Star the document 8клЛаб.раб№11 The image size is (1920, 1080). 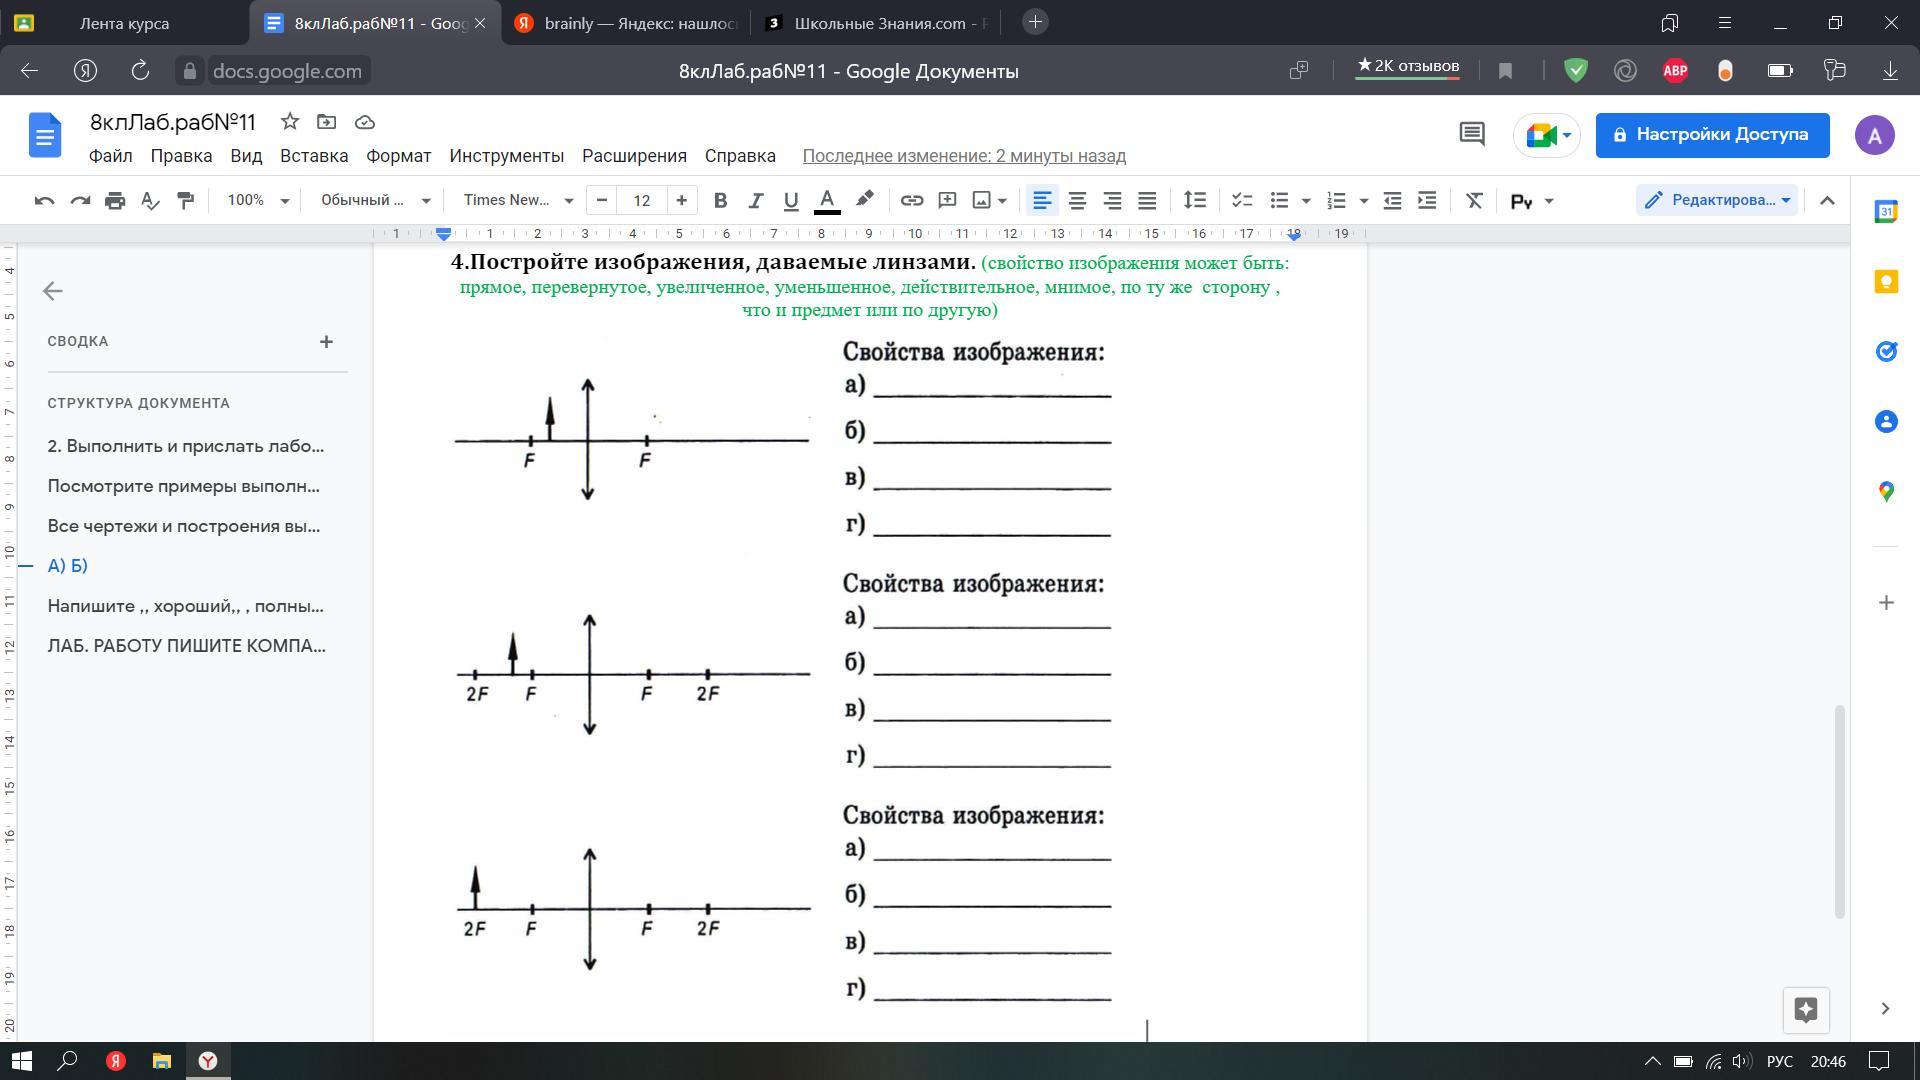pyautogui.click(x=290, y=122)
